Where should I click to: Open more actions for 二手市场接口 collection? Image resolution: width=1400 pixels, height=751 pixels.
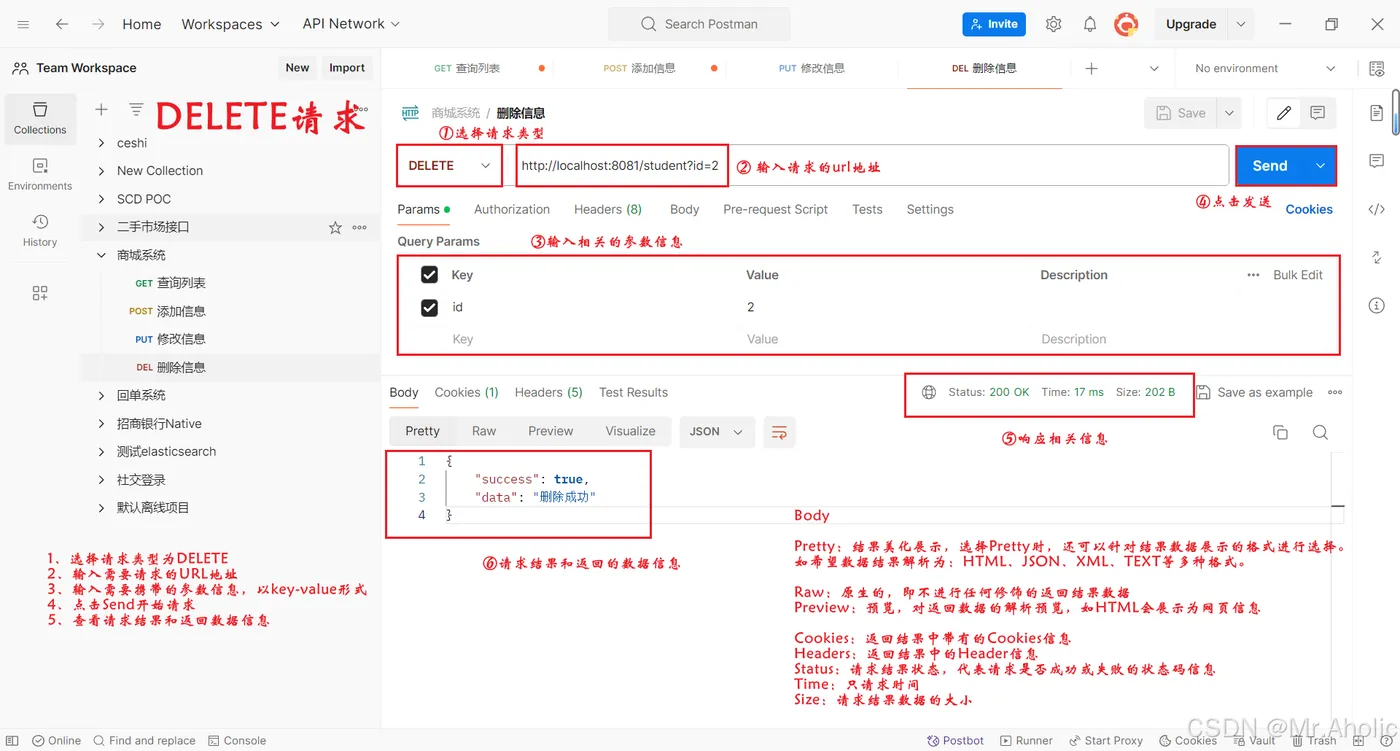(360, 228)
